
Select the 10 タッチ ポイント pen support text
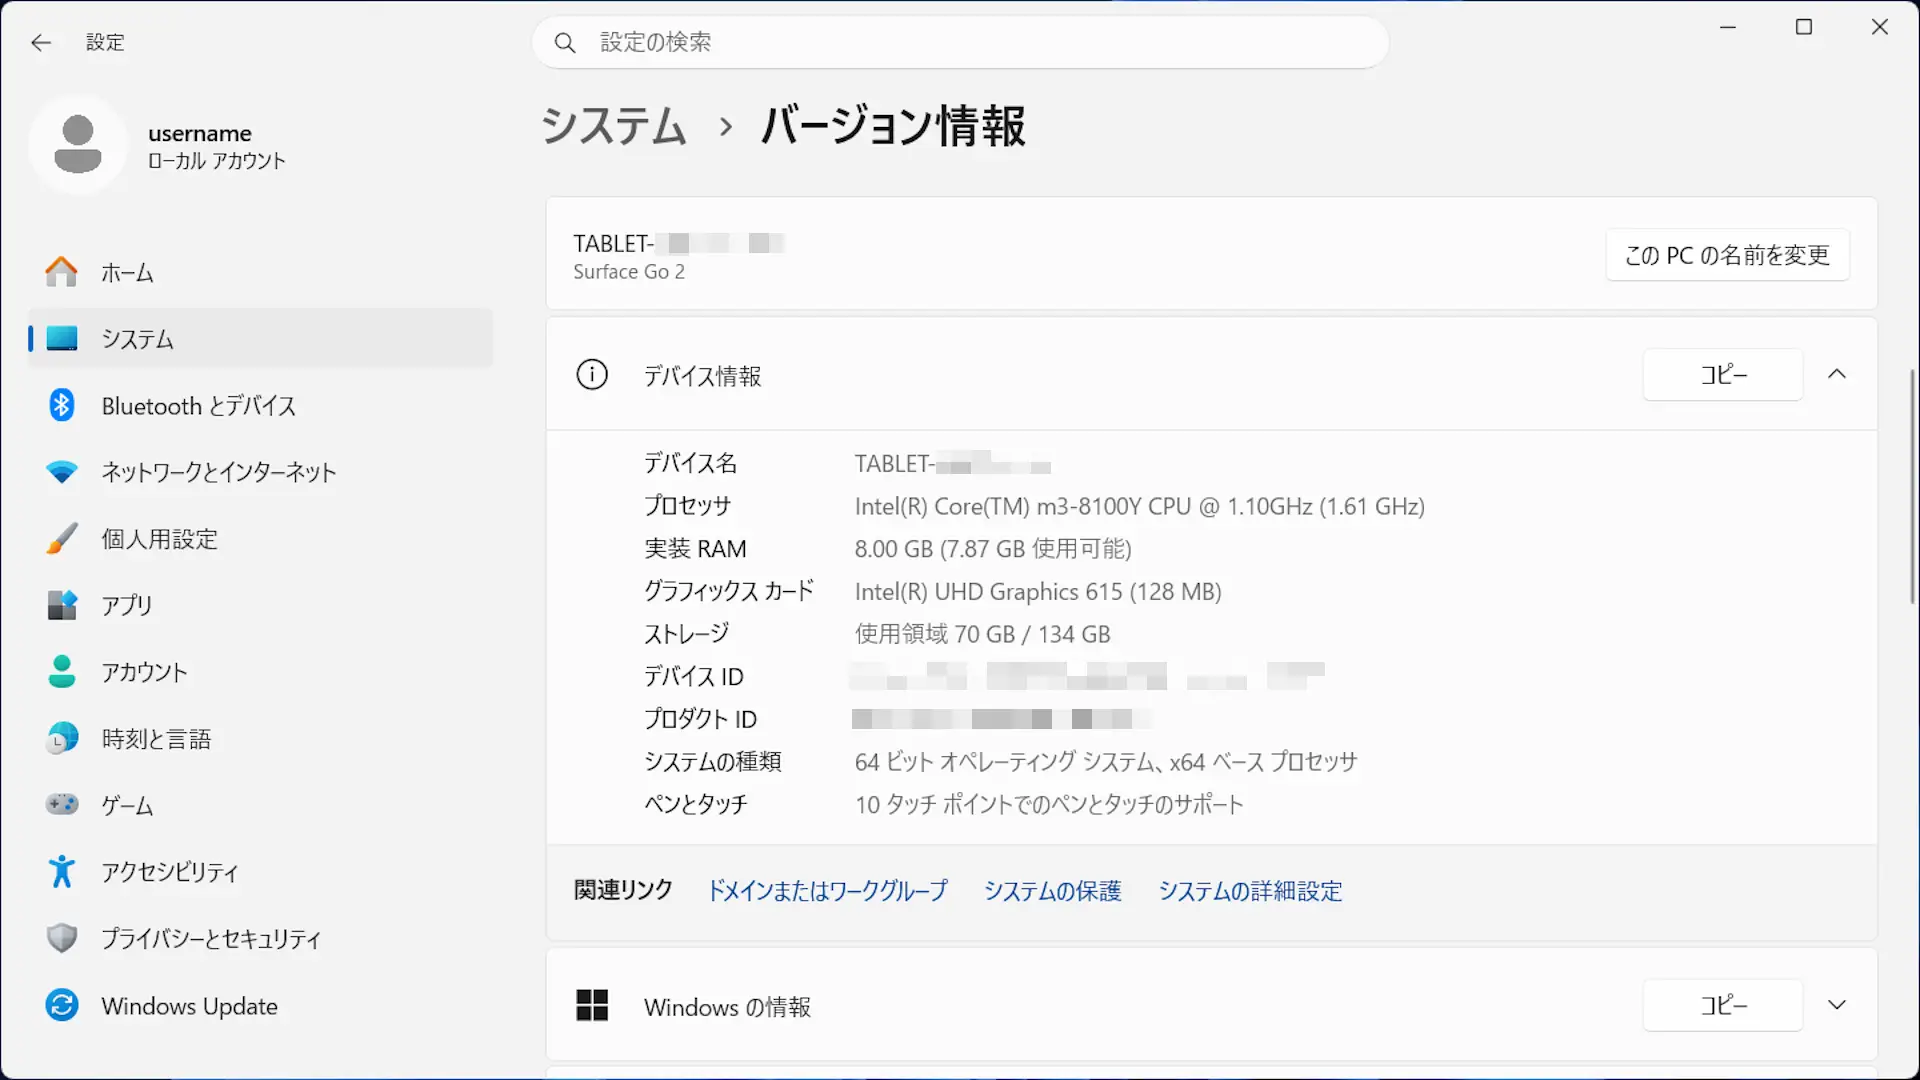pyautogui.click(x=1049, y=804)
